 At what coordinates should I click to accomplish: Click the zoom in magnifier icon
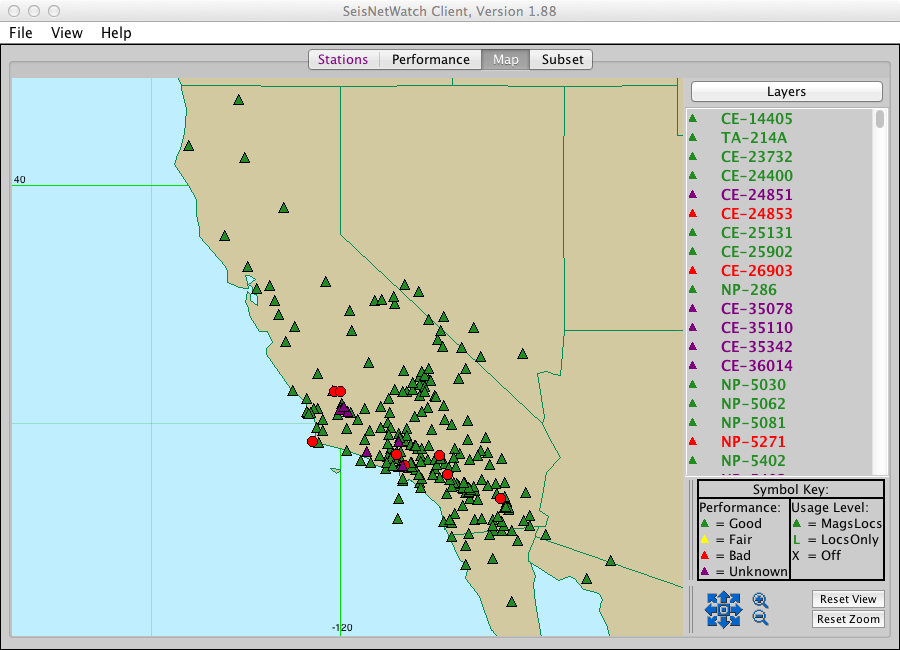click(760, 600)
